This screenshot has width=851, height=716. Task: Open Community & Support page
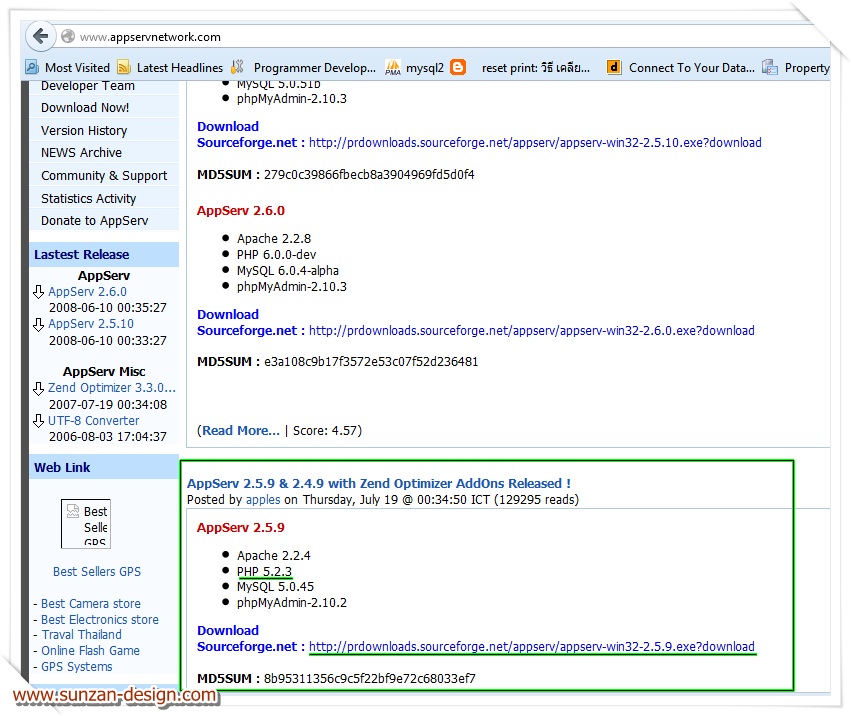coord(104,176)
